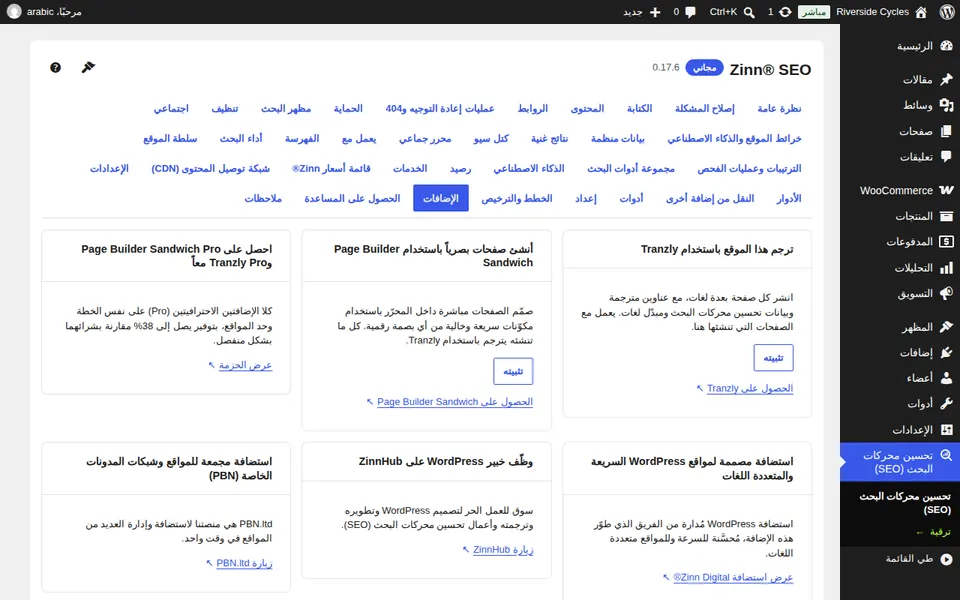The height and width of the screenshot is (600, 960).
Task: Click the pin icon beside help
Action: (88, 67)
